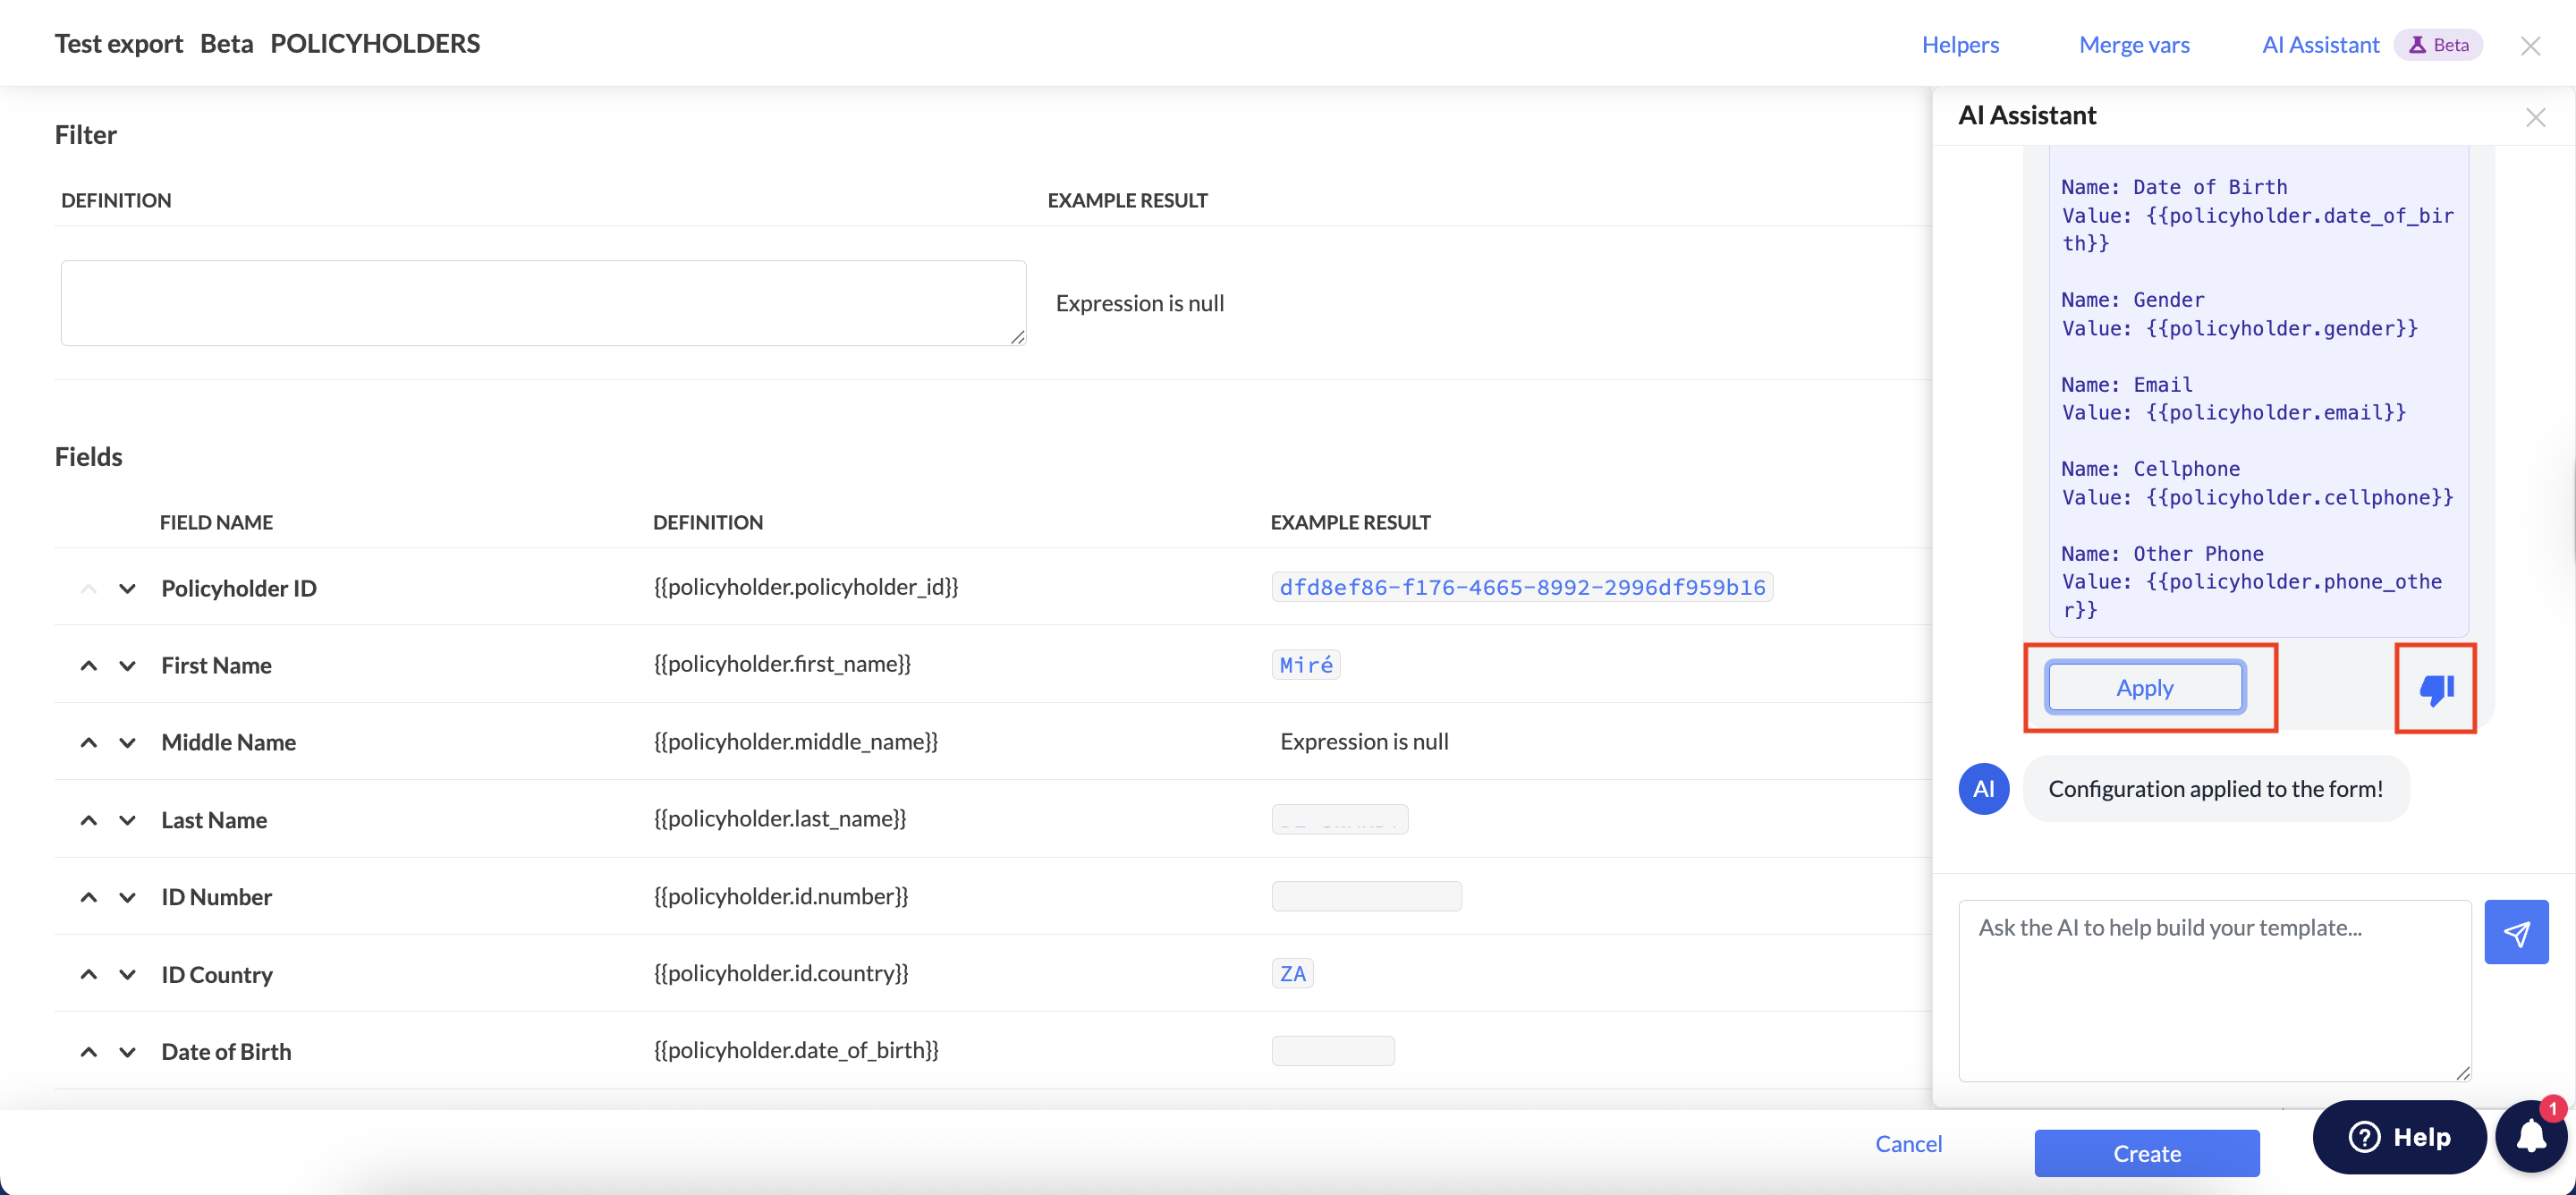
Task: Click the Beta flask badge beside AI Assistant
Action: (2439, 44)
